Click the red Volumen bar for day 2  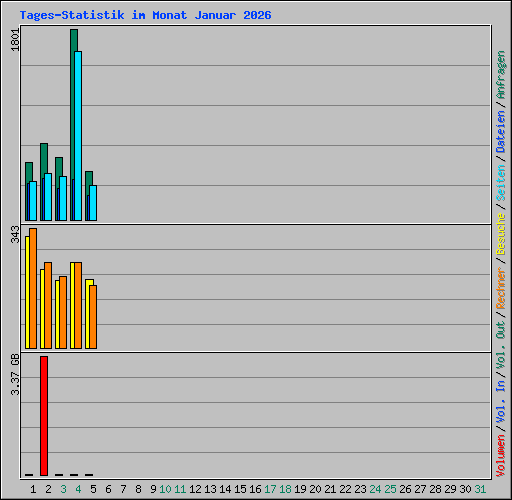[44, 416]
